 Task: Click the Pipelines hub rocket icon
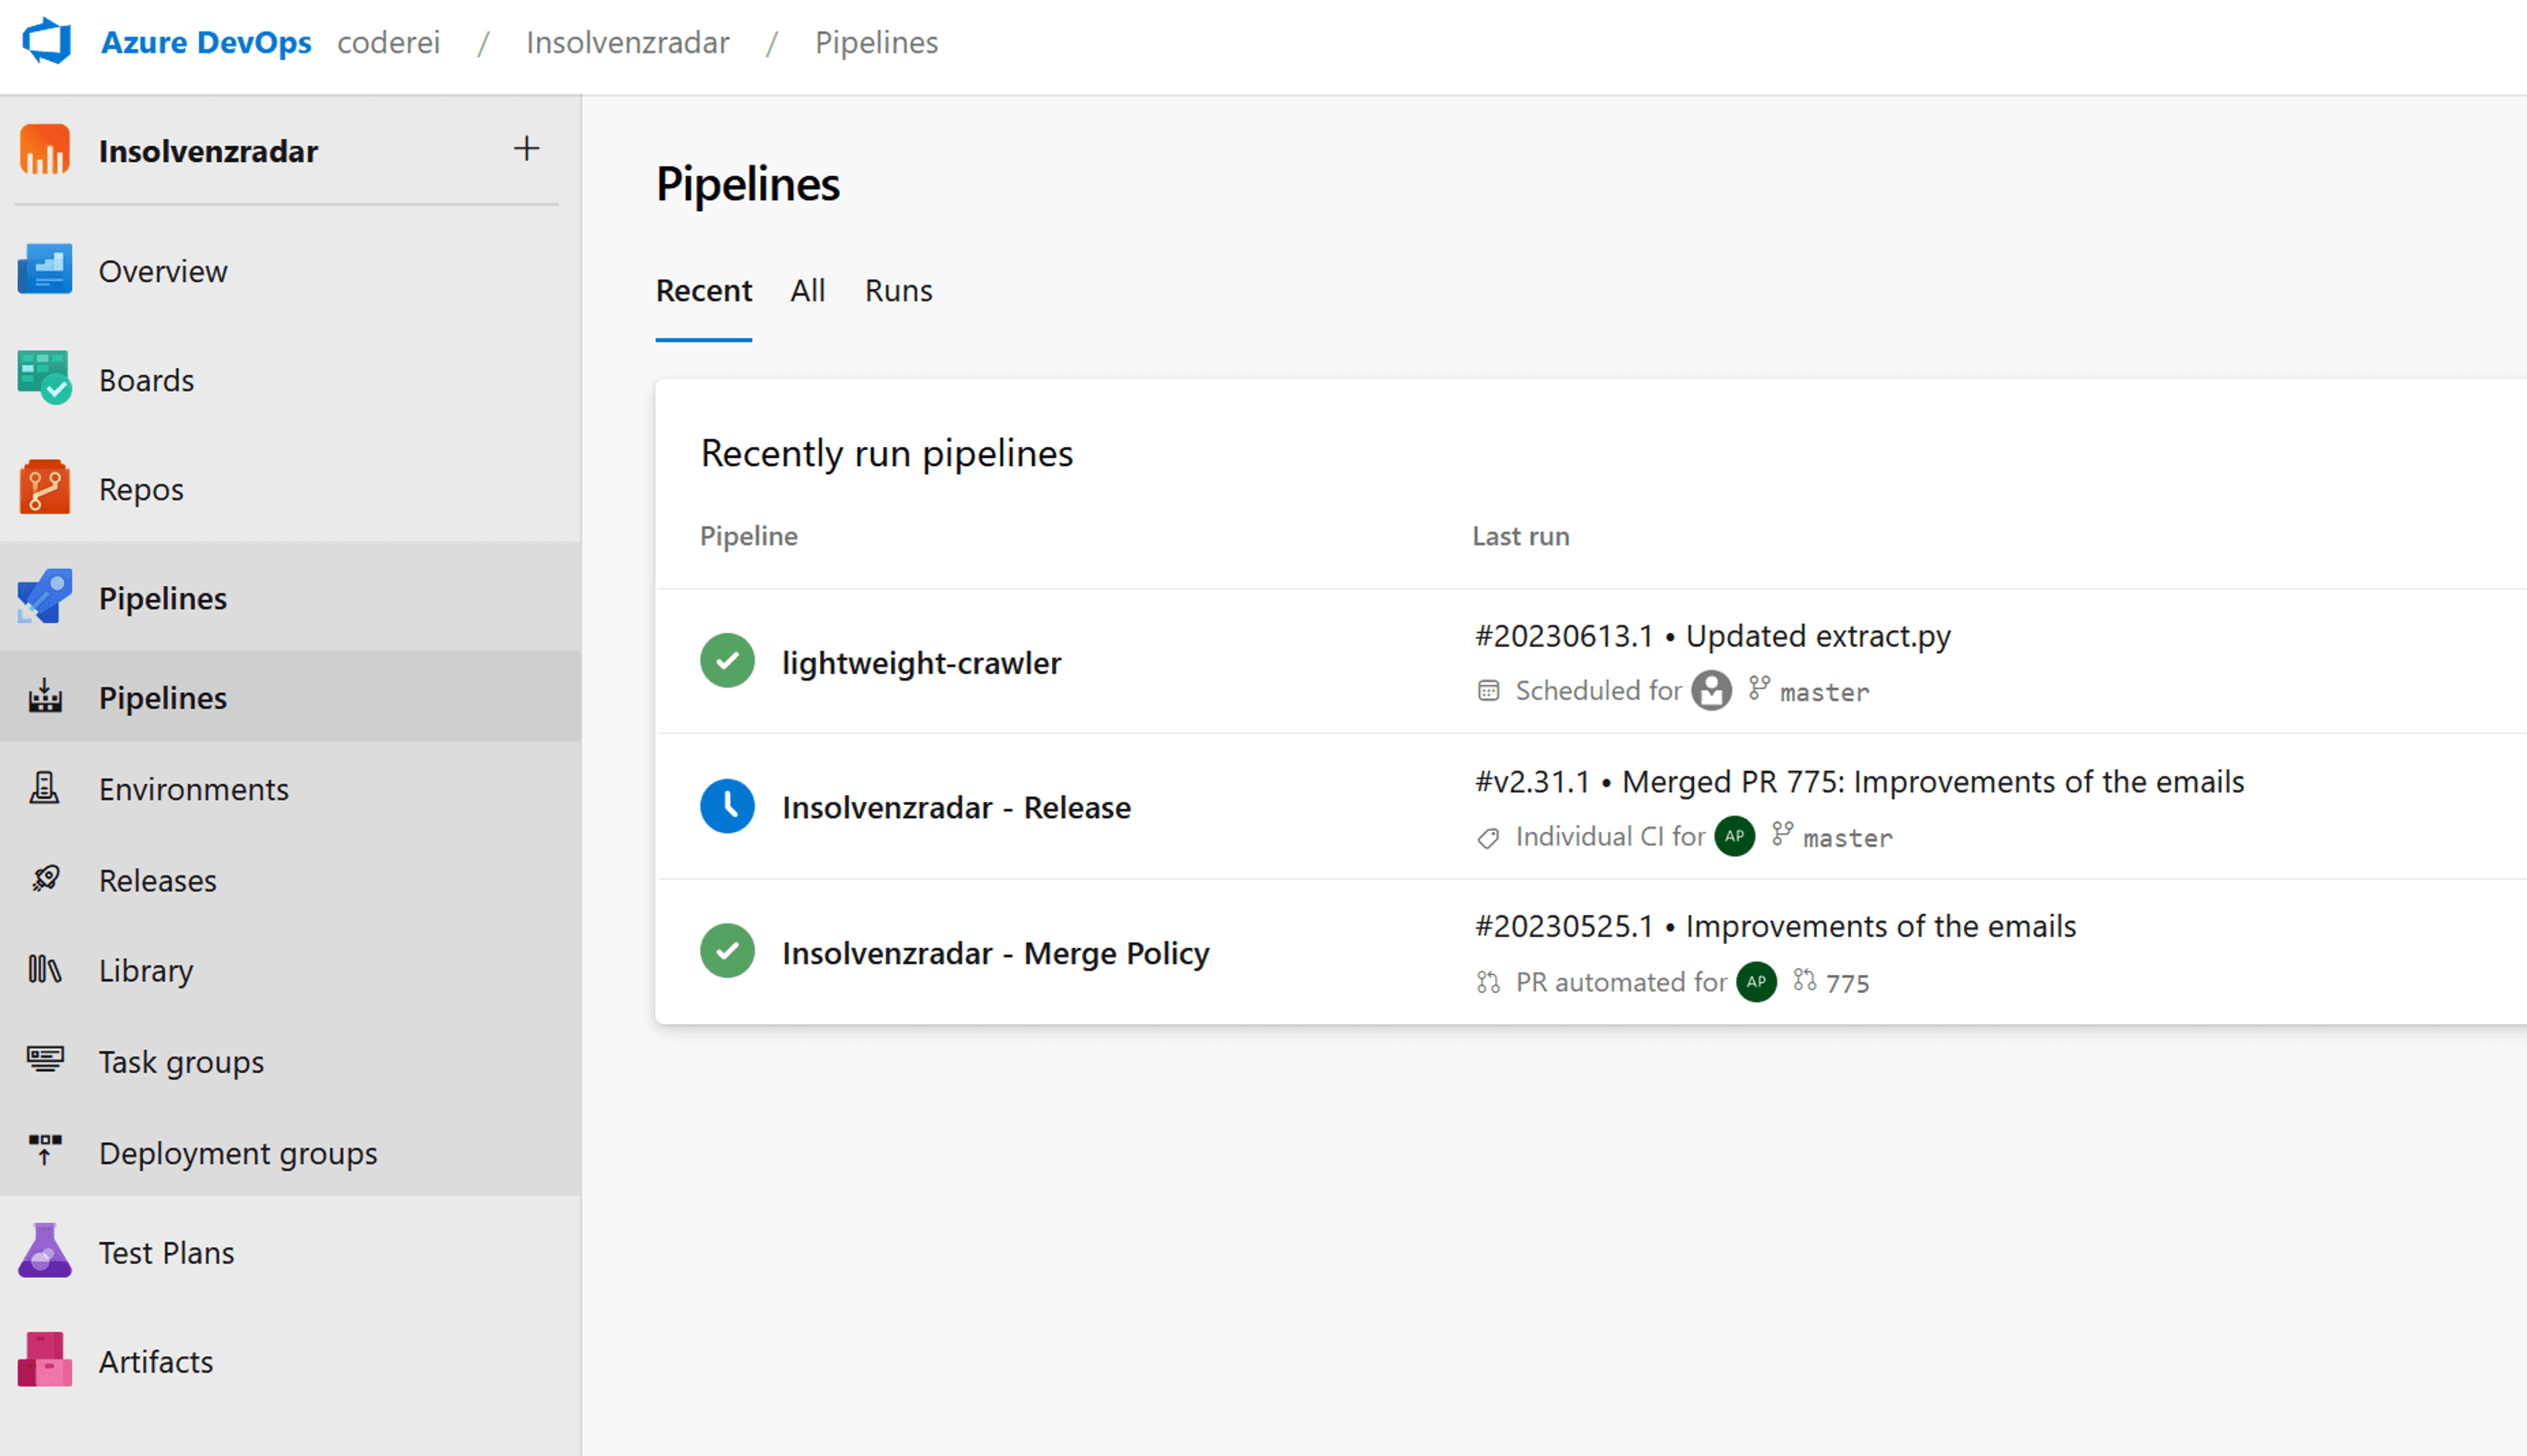pos(45,596)
